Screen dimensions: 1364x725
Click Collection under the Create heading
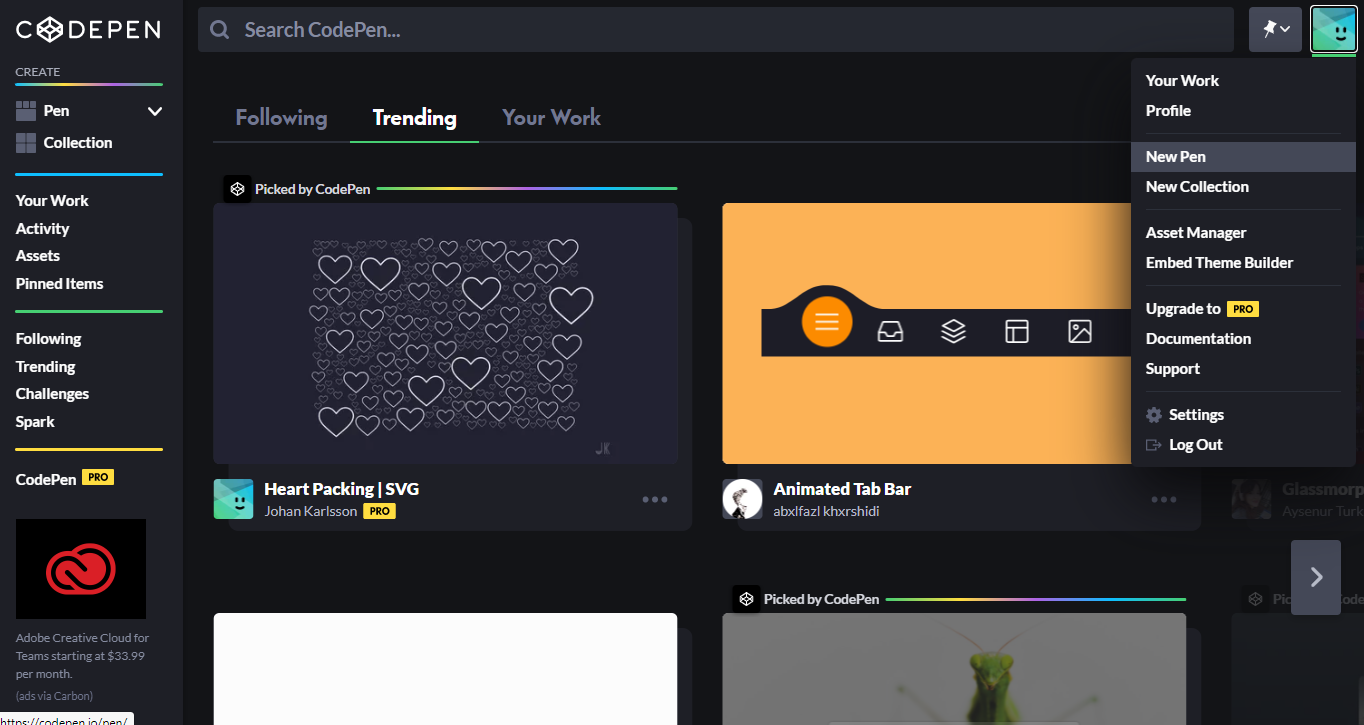[78, 143]
